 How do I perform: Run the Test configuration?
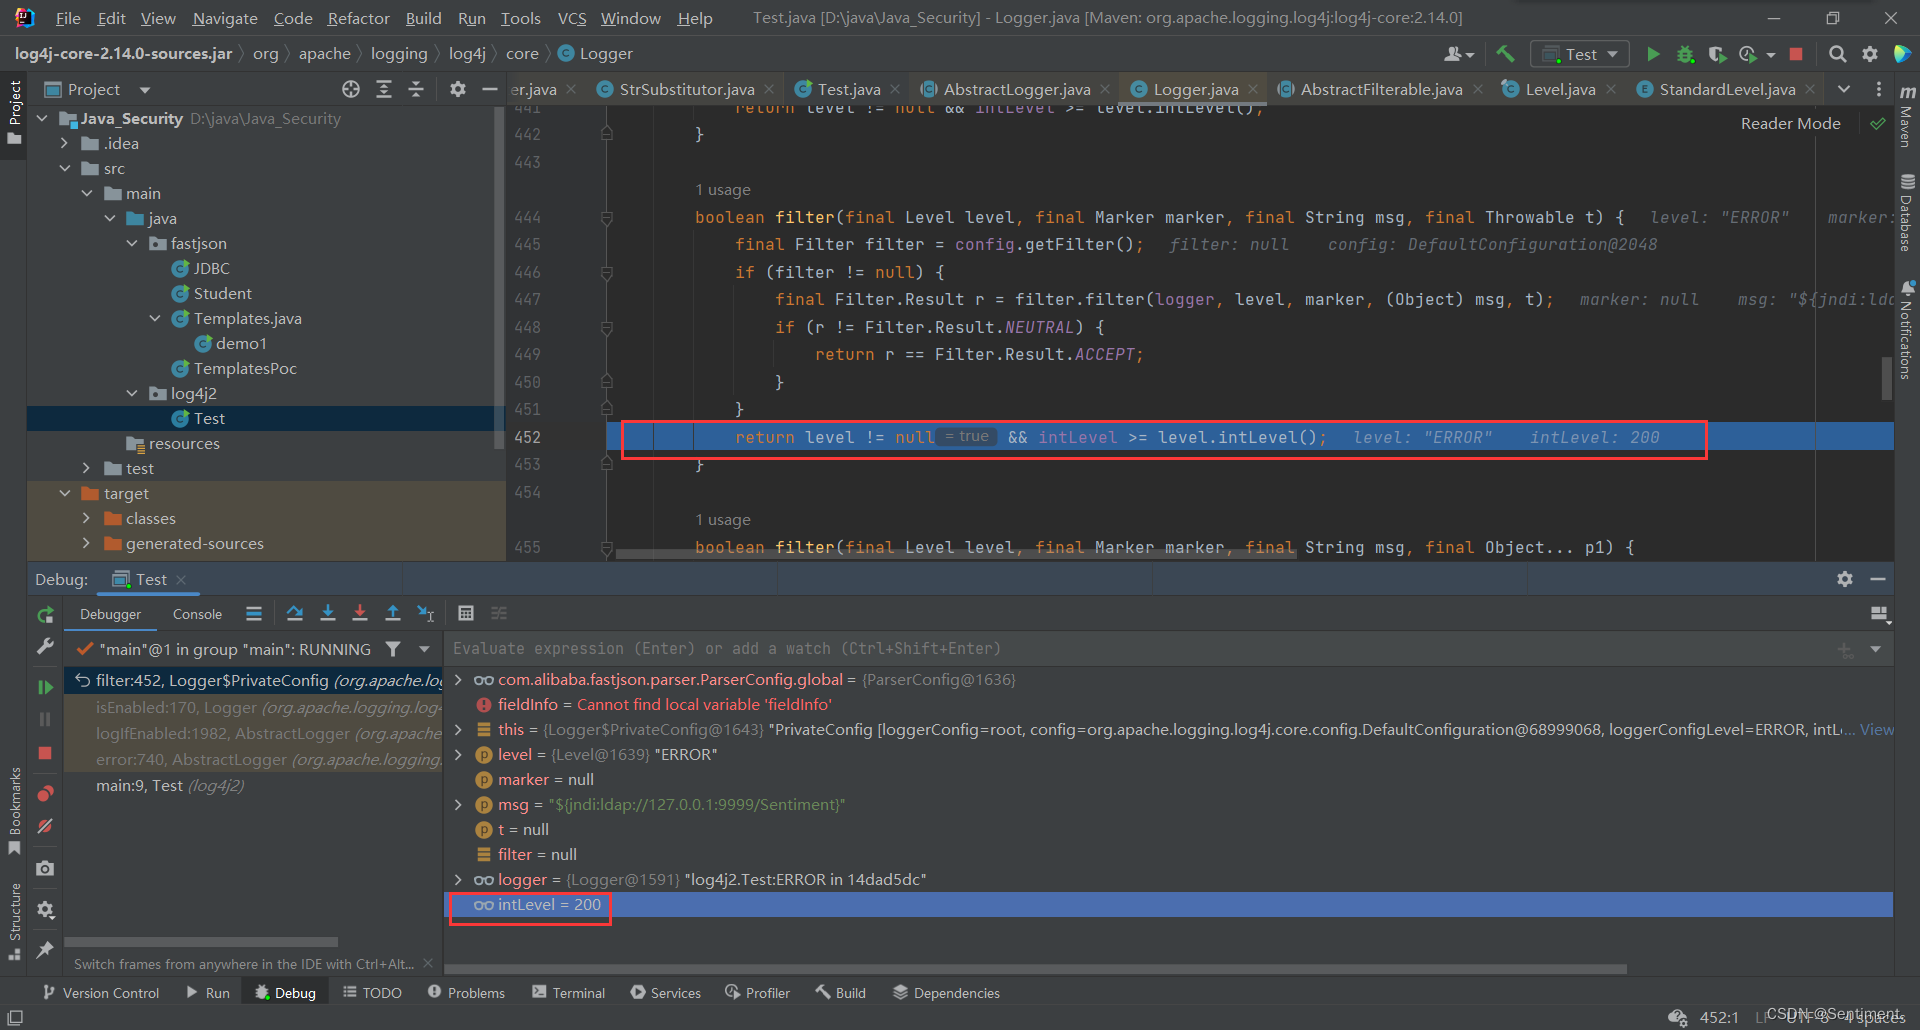1653,54
